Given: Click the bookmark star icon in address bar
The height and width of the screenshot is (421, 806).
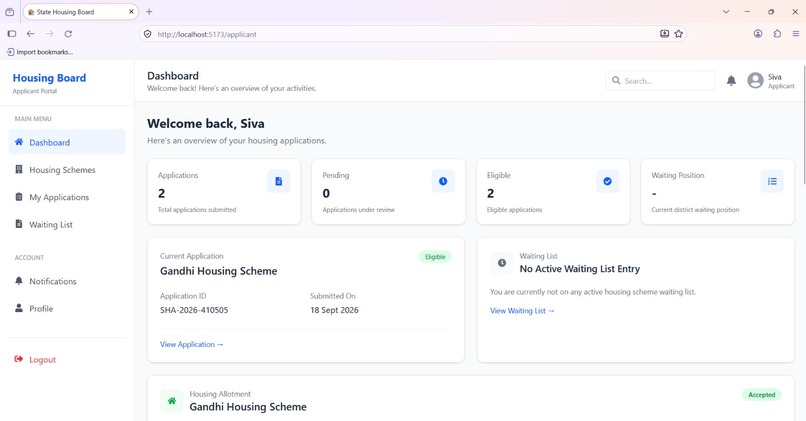Looking at the screenshot, I should [x=679, y=34].
